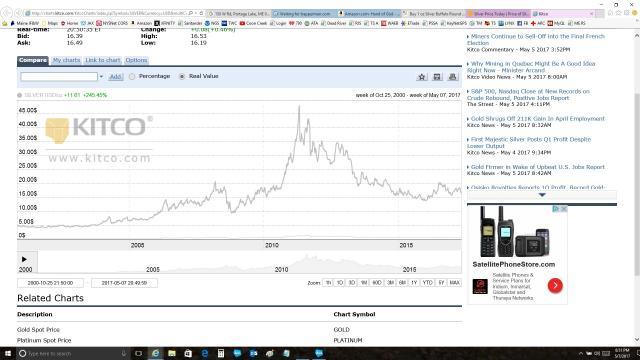Open File Explorer from the taskbar

[x=172, y=353]
